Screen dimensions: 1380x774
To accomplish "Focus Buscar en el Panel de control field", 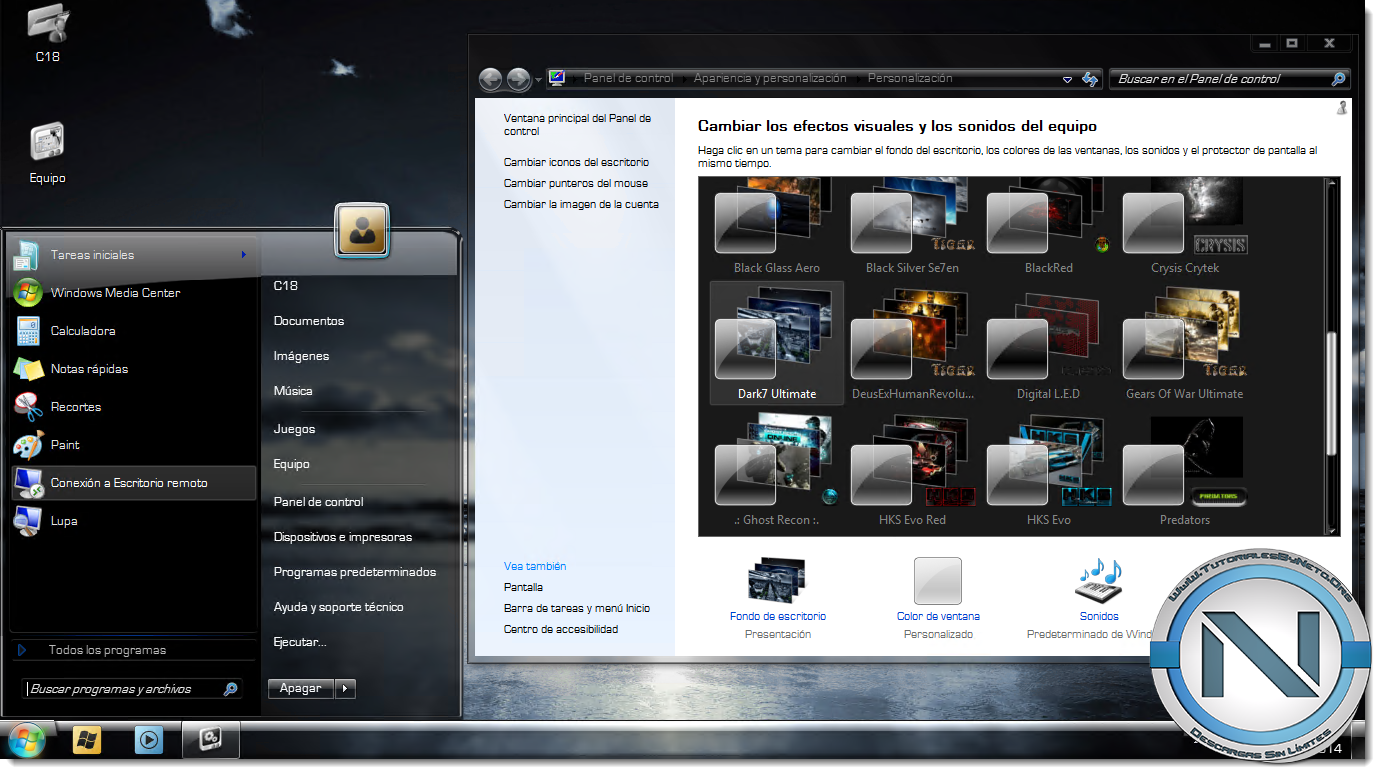I will pos(1229,79).
